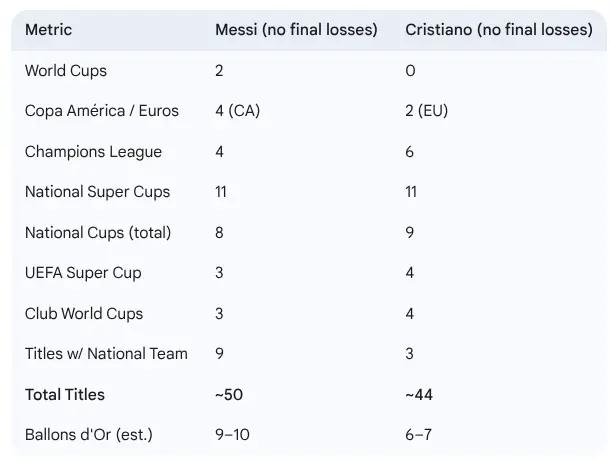Click Messi's Ballons d'Or value "9–10"
This screenshot has width=610, height=461.
[233, 435]
